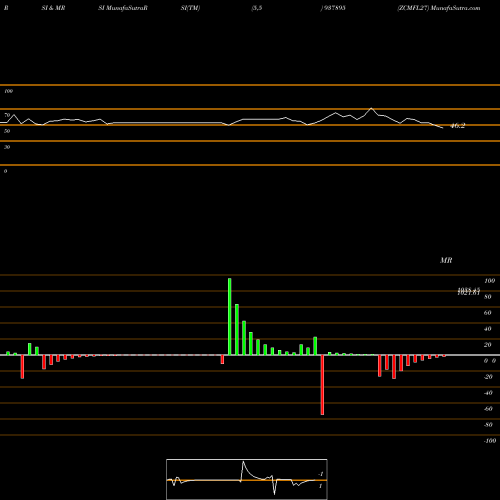500x500 pixels.
Task: Click the 50 level label on RSI axis
Action: pos(7,131)
